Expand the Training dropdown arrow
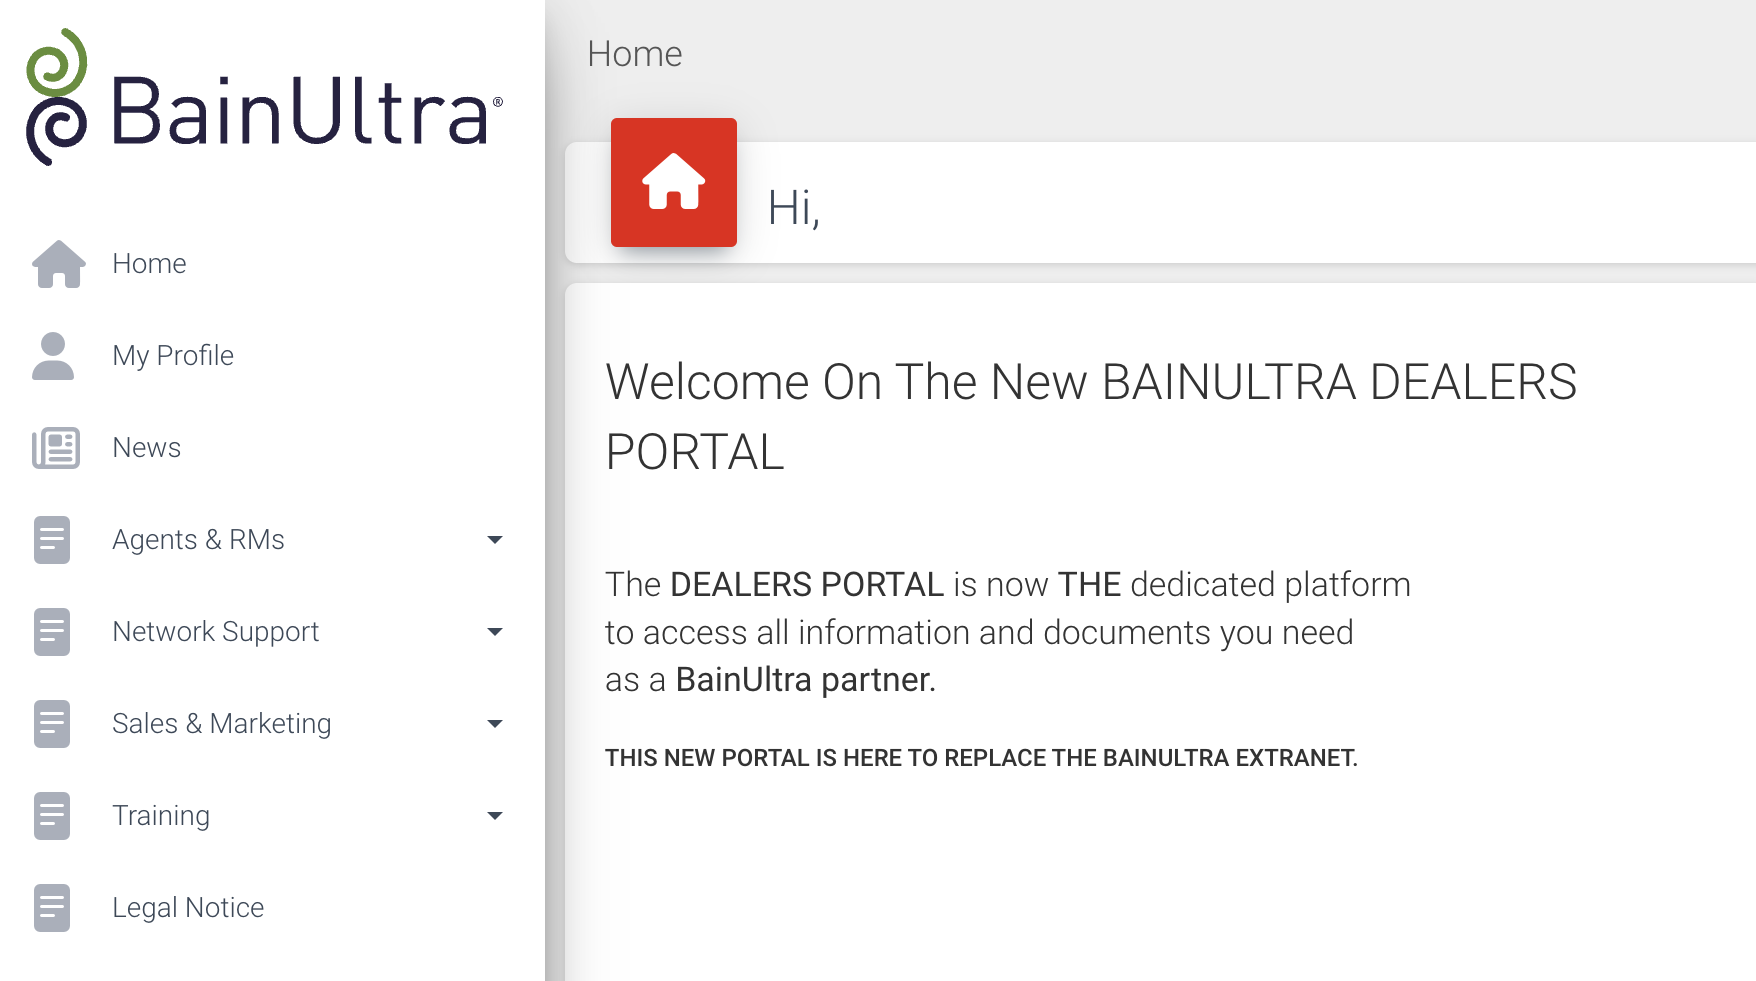The image size is (1756, 981). pyautogui.click(x=494, y=816)
